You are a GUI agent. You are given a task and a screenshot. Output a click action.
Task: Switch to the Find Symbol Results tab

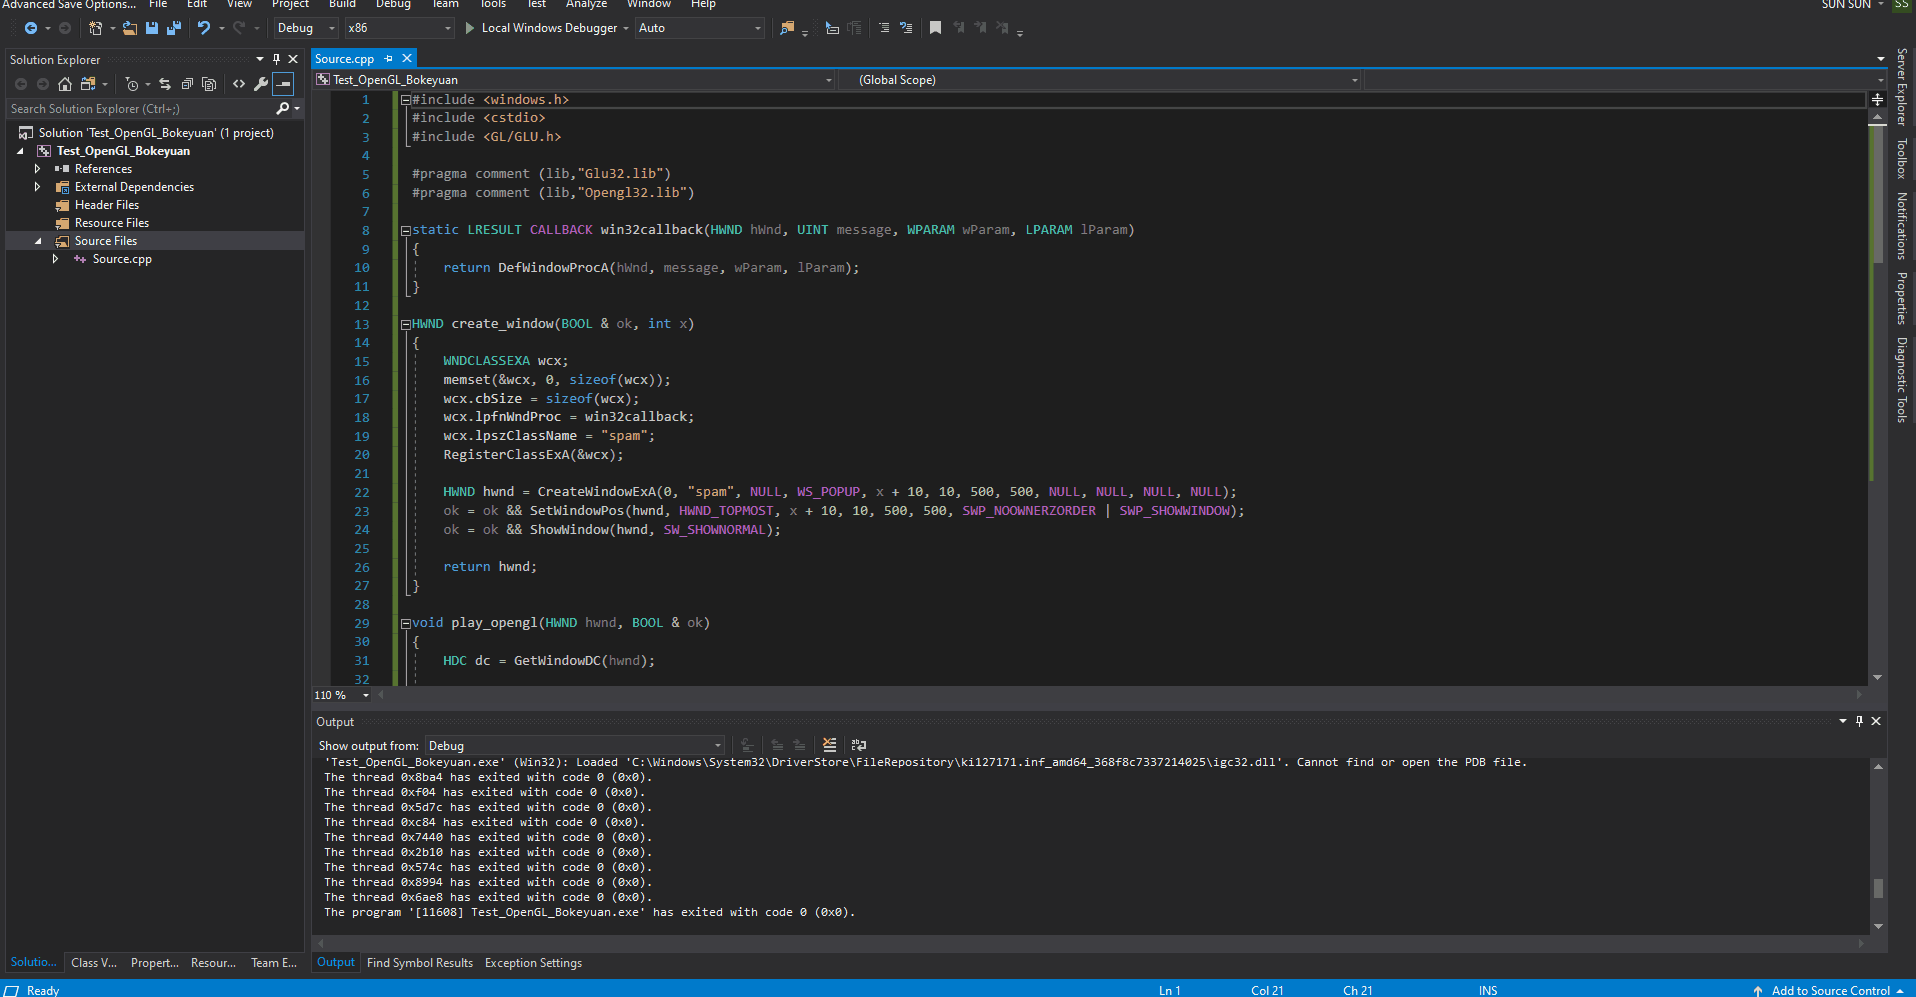419,963
